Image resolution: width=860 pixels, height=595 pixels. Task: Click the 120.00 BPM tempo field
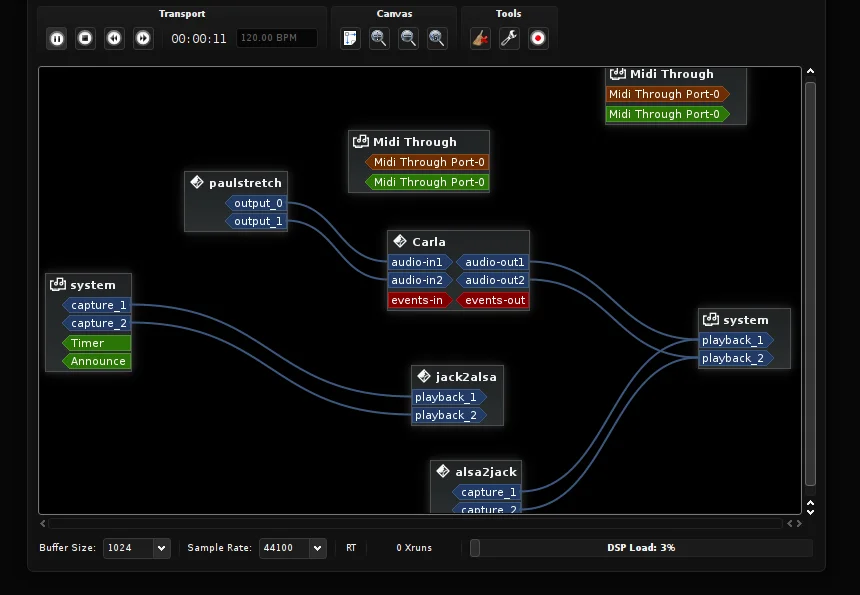[276, 38]
